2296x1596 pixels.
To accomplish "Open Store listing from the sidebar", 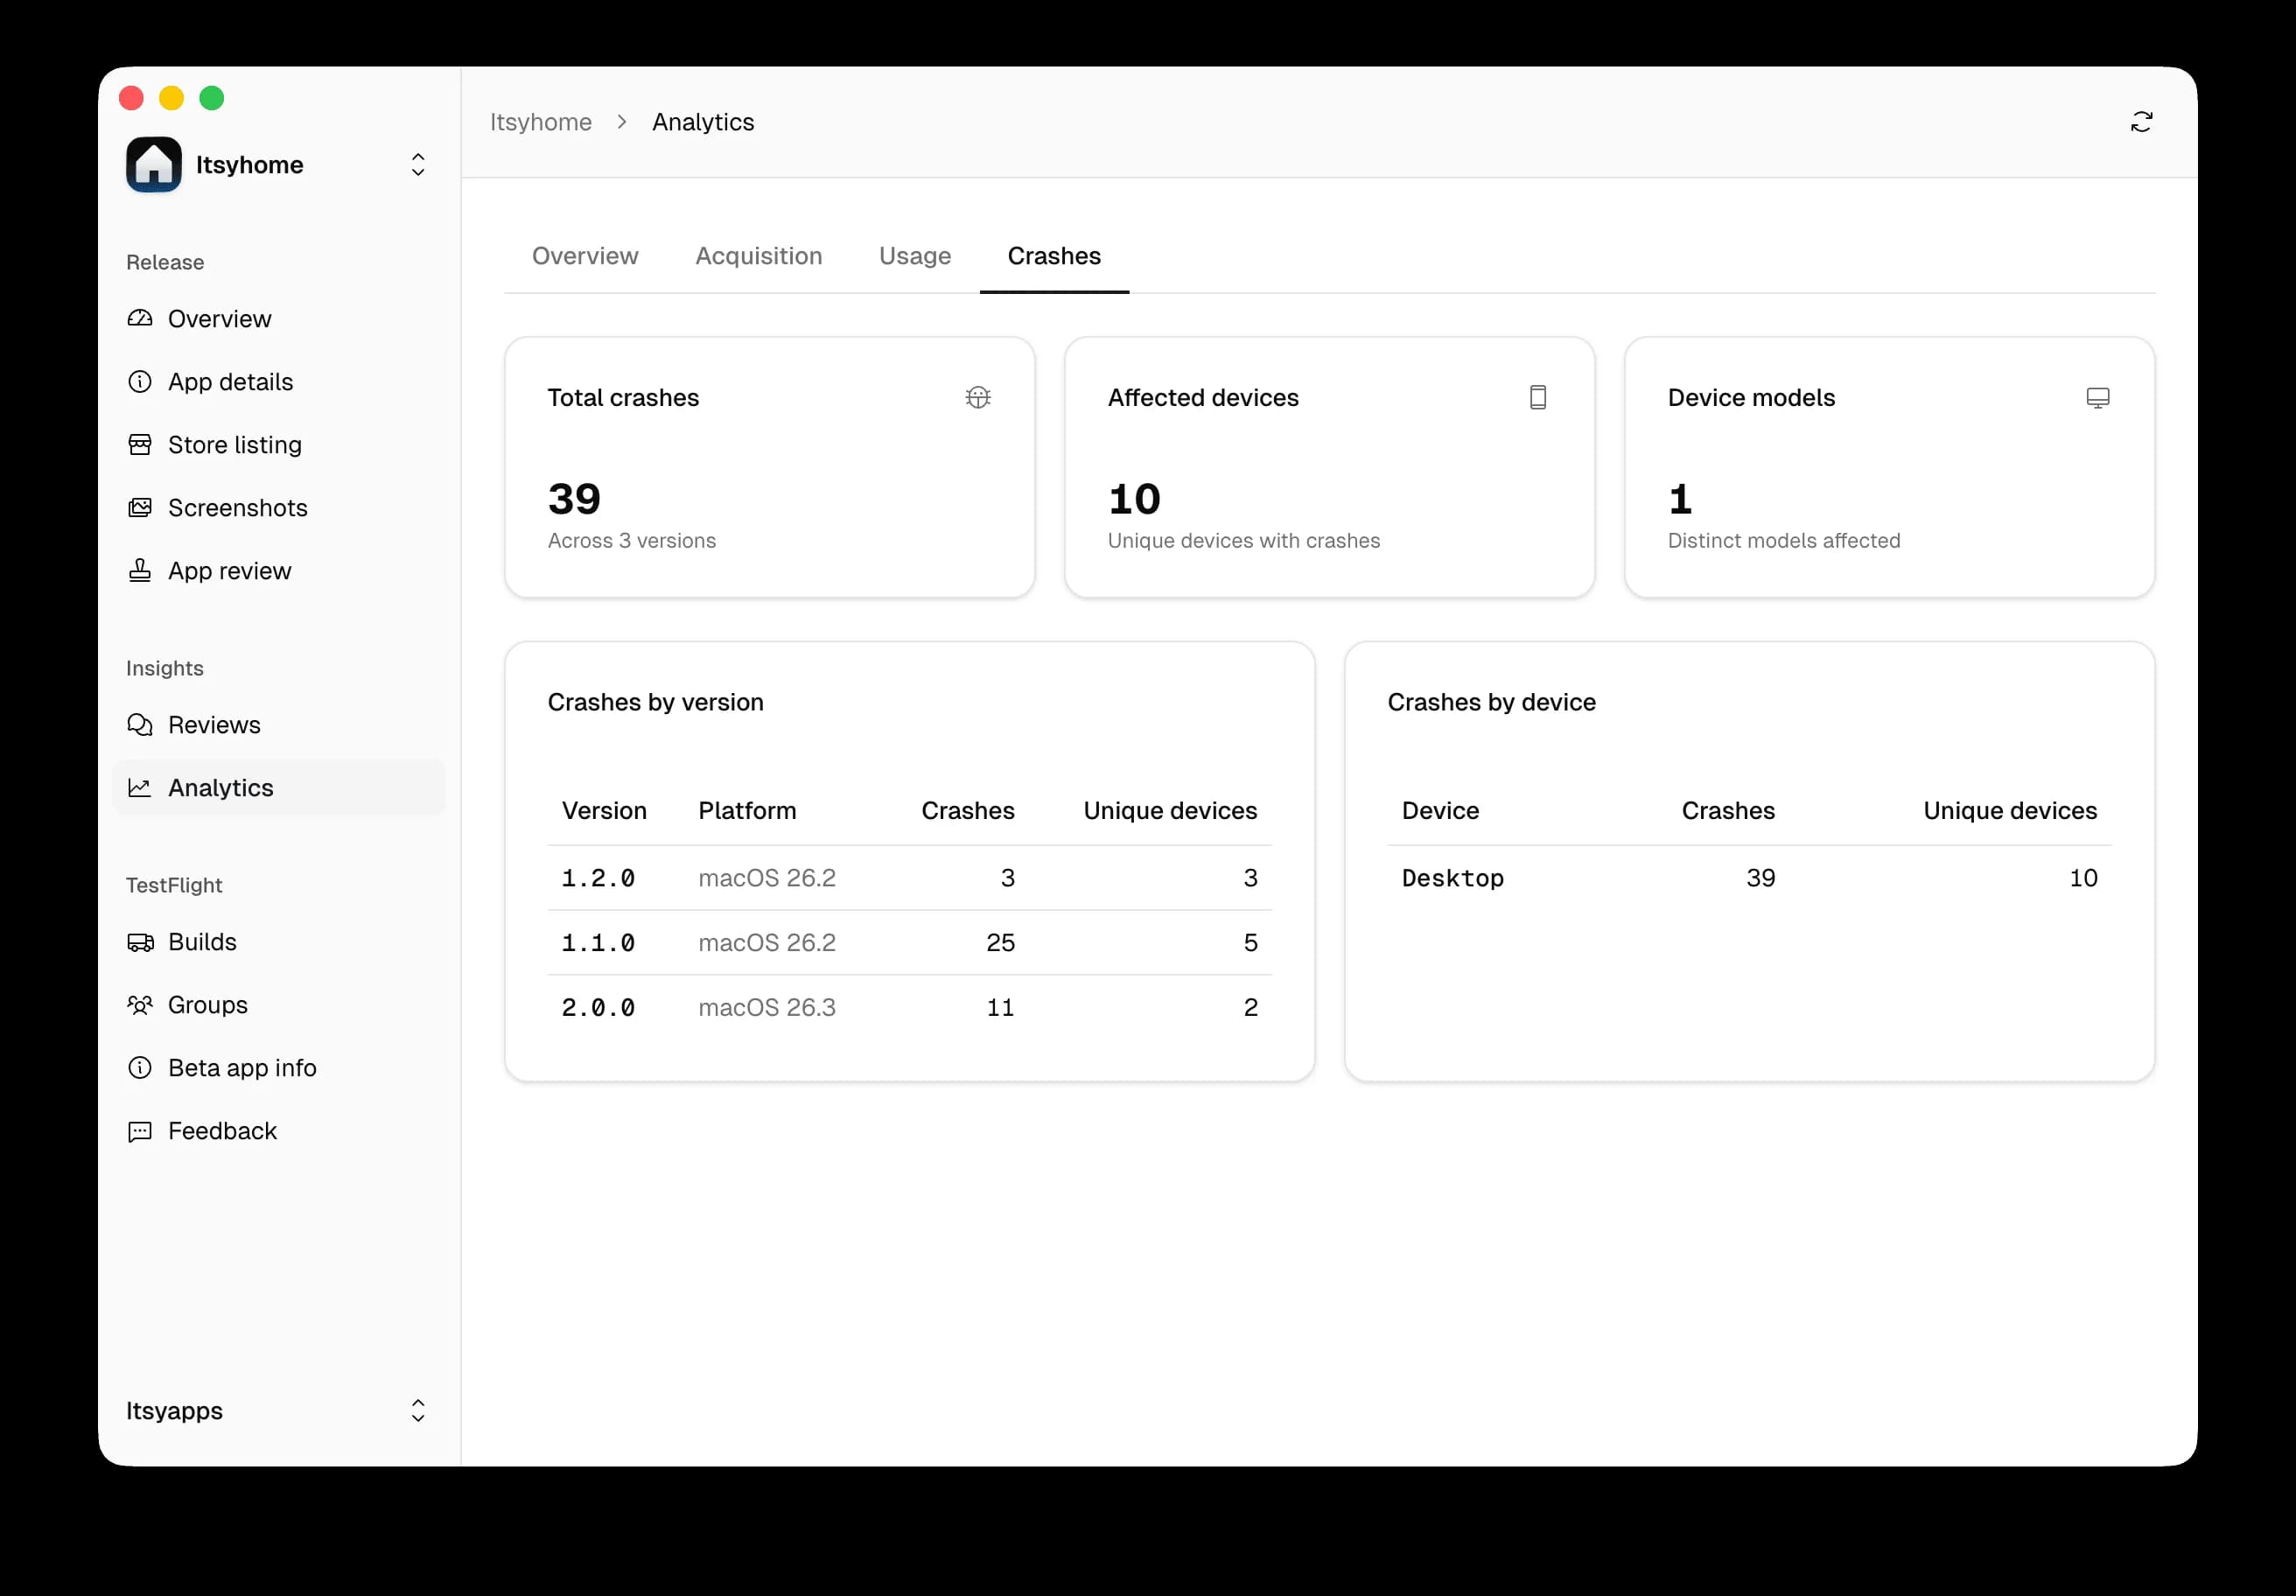I will click(234, 445).
